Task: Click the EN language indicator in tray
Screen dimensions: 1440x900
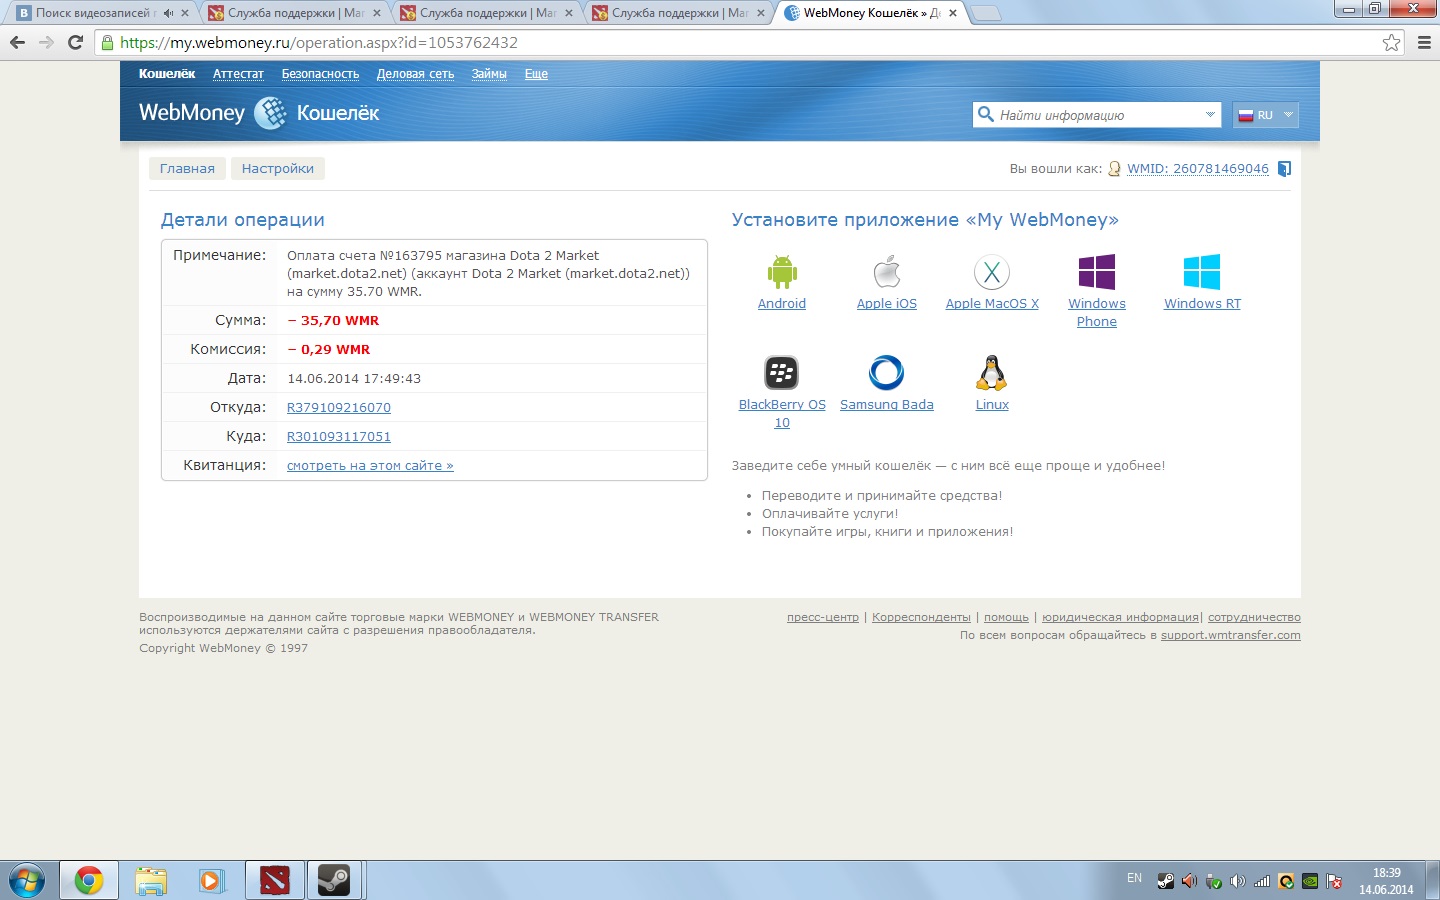Action: point(1134,878)
